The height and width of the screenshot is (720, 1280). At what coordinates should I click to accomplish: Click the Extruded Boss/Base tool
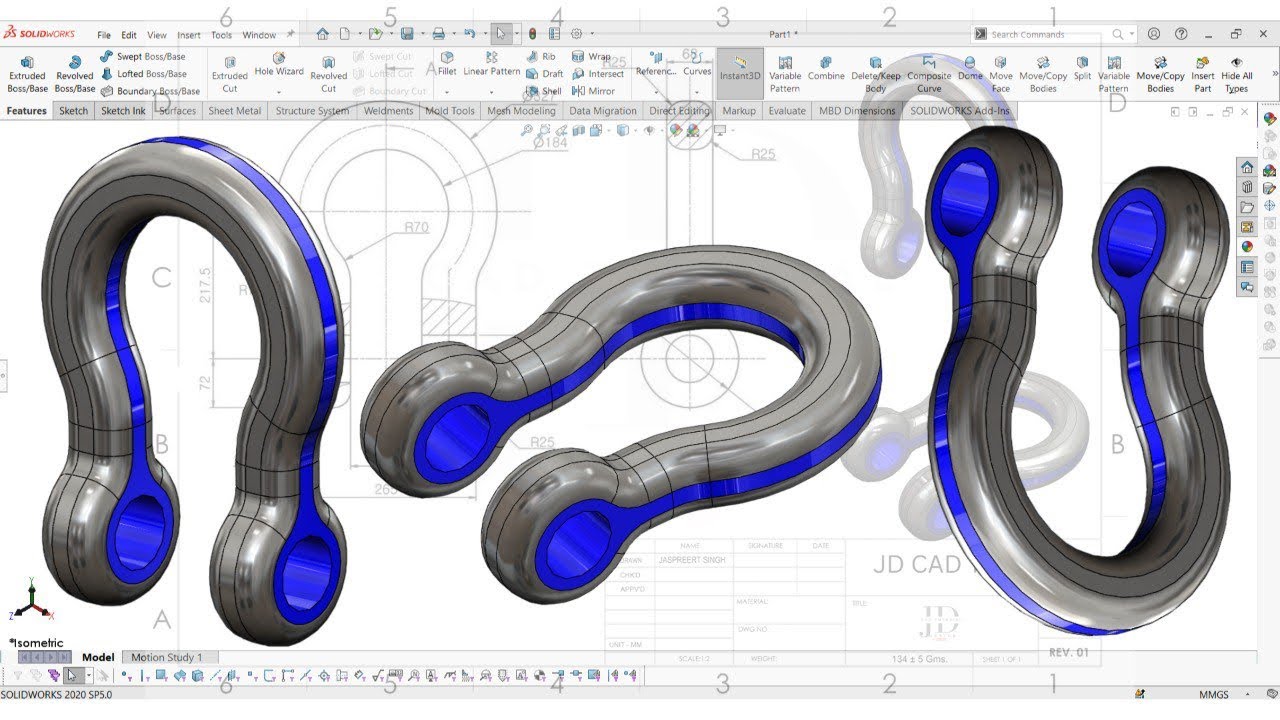coord(27,75)
